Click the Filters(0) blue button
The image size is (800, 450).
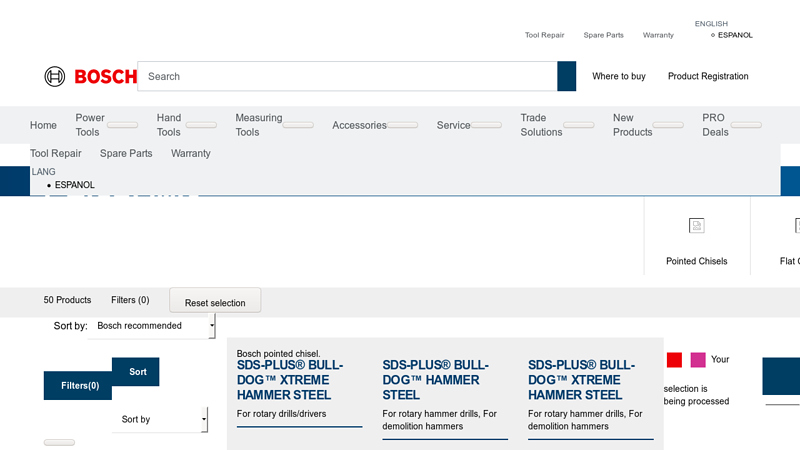[80, 386]
